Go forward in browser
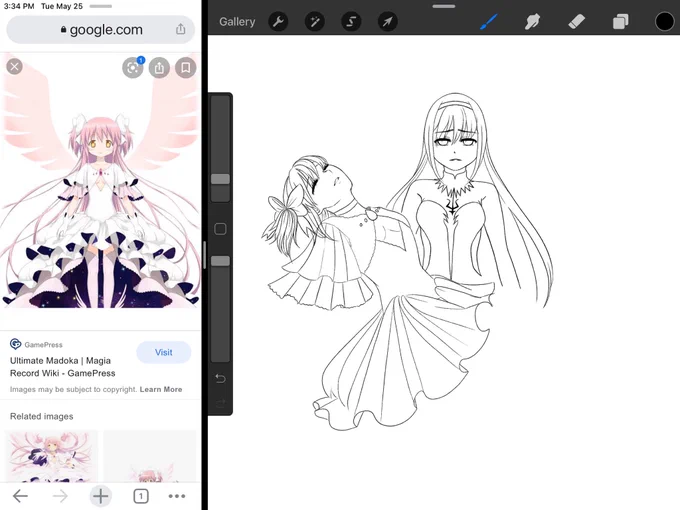The width and height of the screenshot is (680, 510). pos(60,496)
